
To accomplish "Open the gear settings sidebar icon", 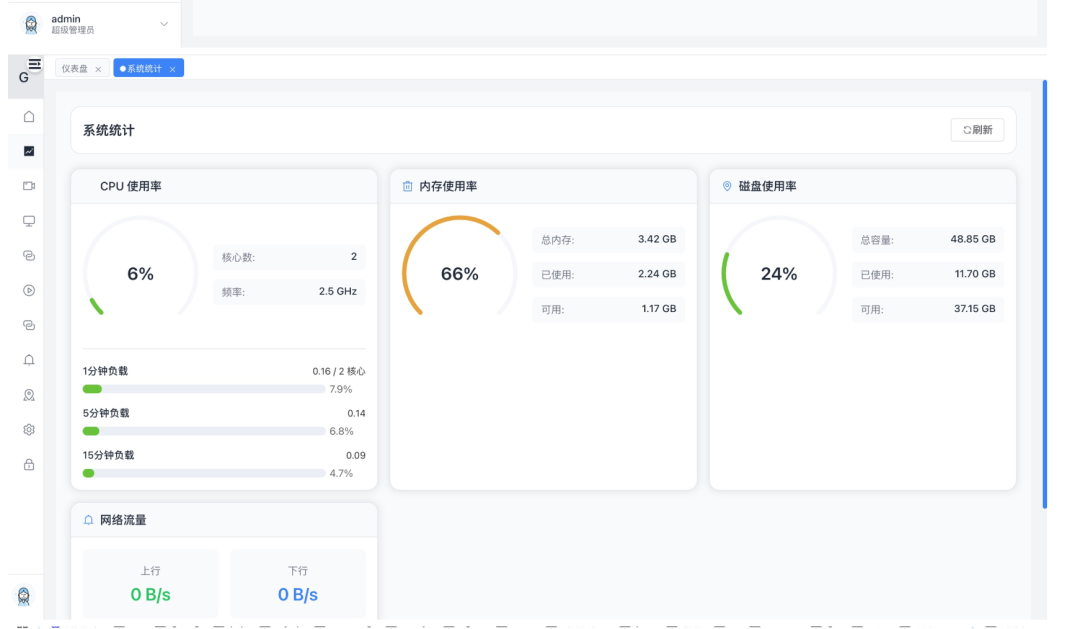I will tap(29, 430).
